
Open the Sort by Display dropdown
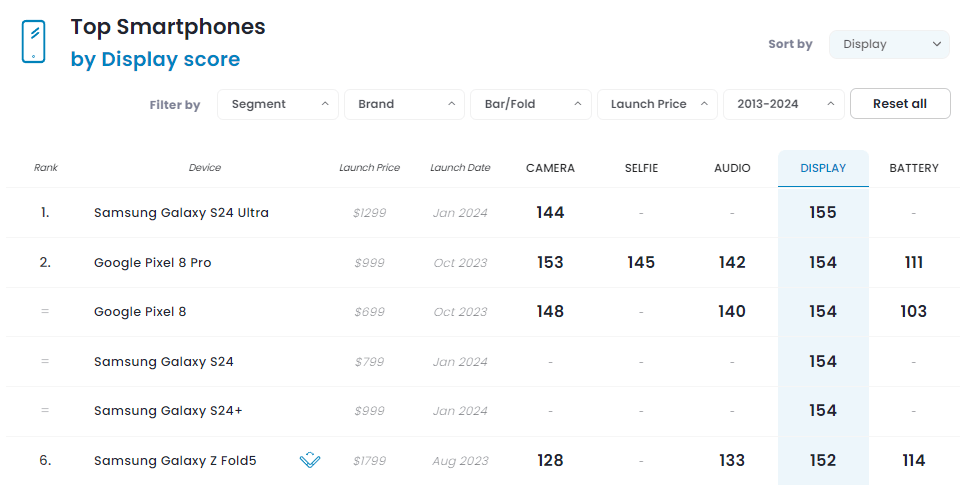[x=889, y=44]
